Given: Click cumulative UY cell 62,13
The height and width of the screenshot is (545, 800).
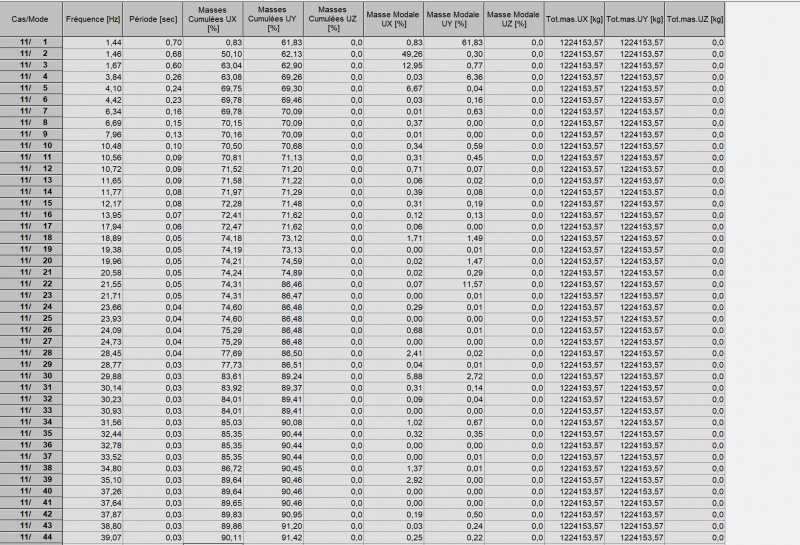Looking at the screenshot, I should [273, 54].
